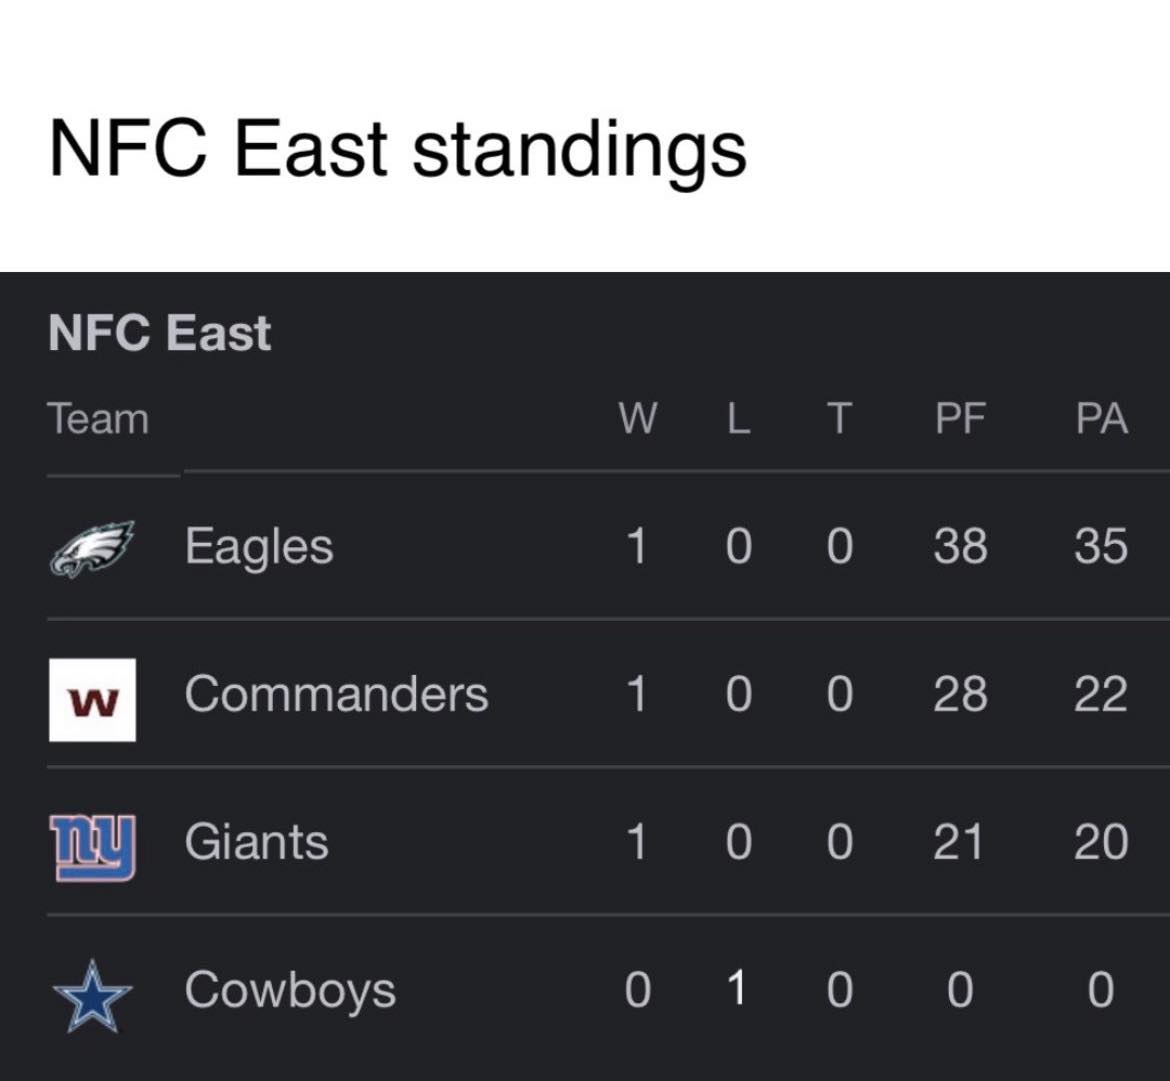Click the NFC East division heading
This screenshot has height=1081, width=1170.
160,333
